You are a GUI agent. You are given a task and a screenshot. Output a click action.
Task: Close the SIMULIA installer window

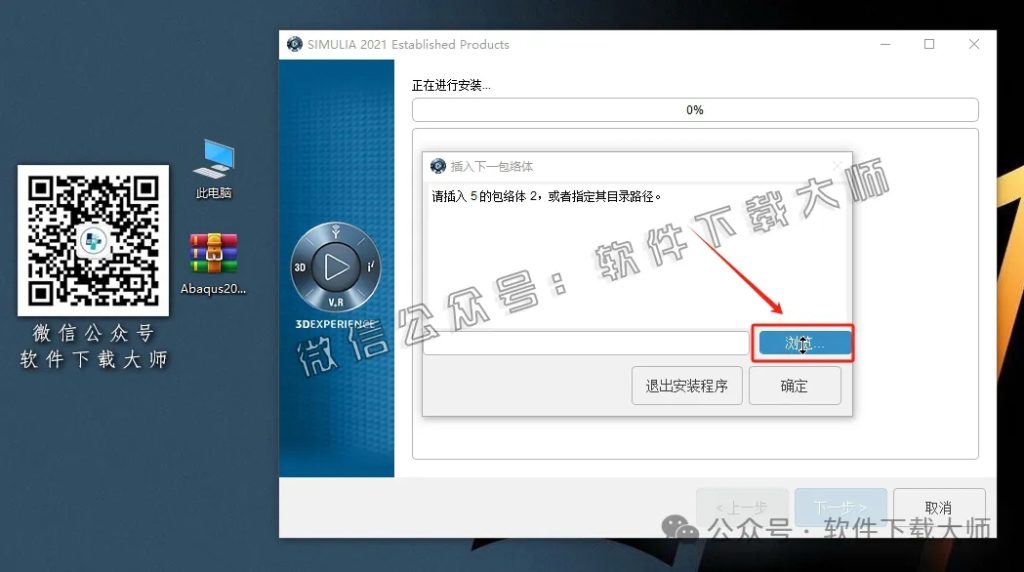point(974,44)
